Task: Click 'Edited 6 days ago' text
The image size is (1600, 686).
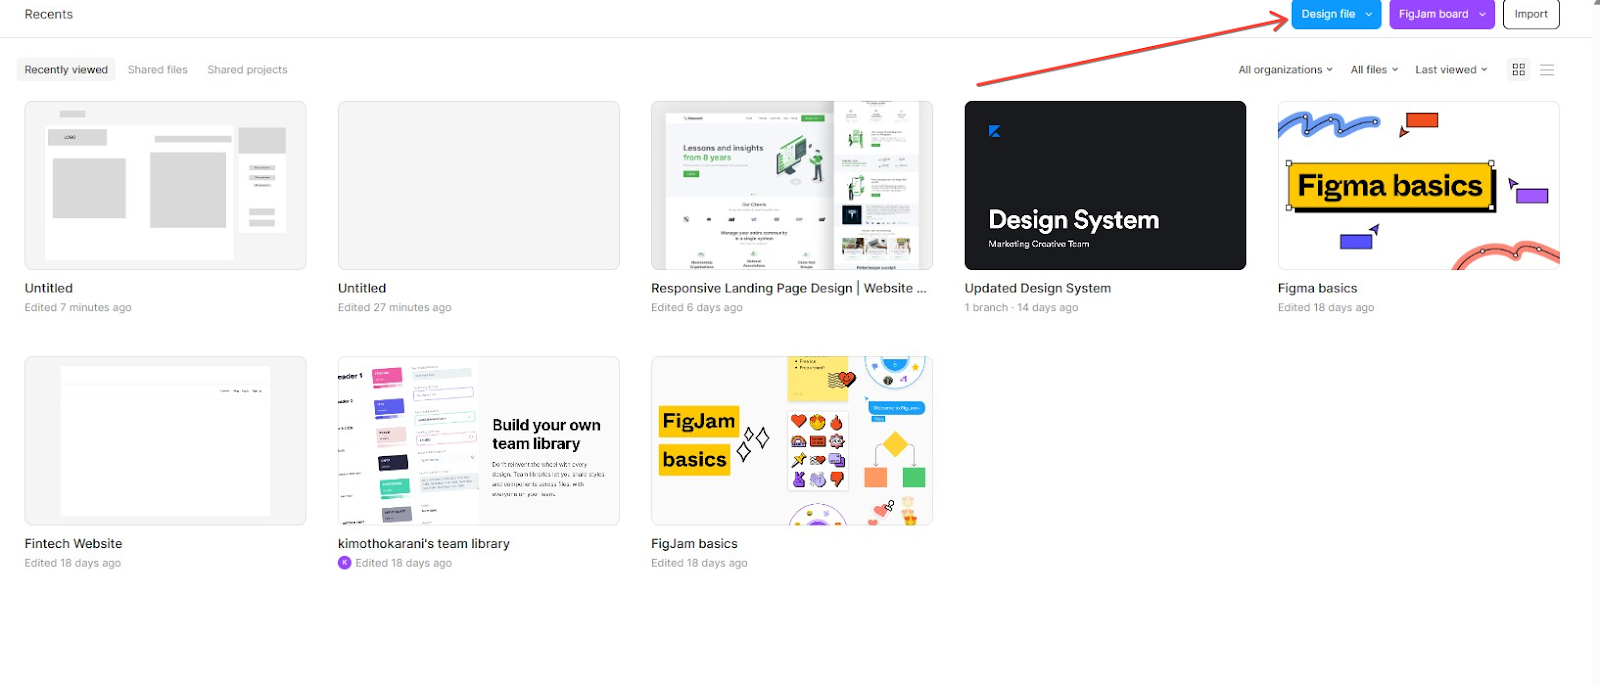Action: point(697,308)
